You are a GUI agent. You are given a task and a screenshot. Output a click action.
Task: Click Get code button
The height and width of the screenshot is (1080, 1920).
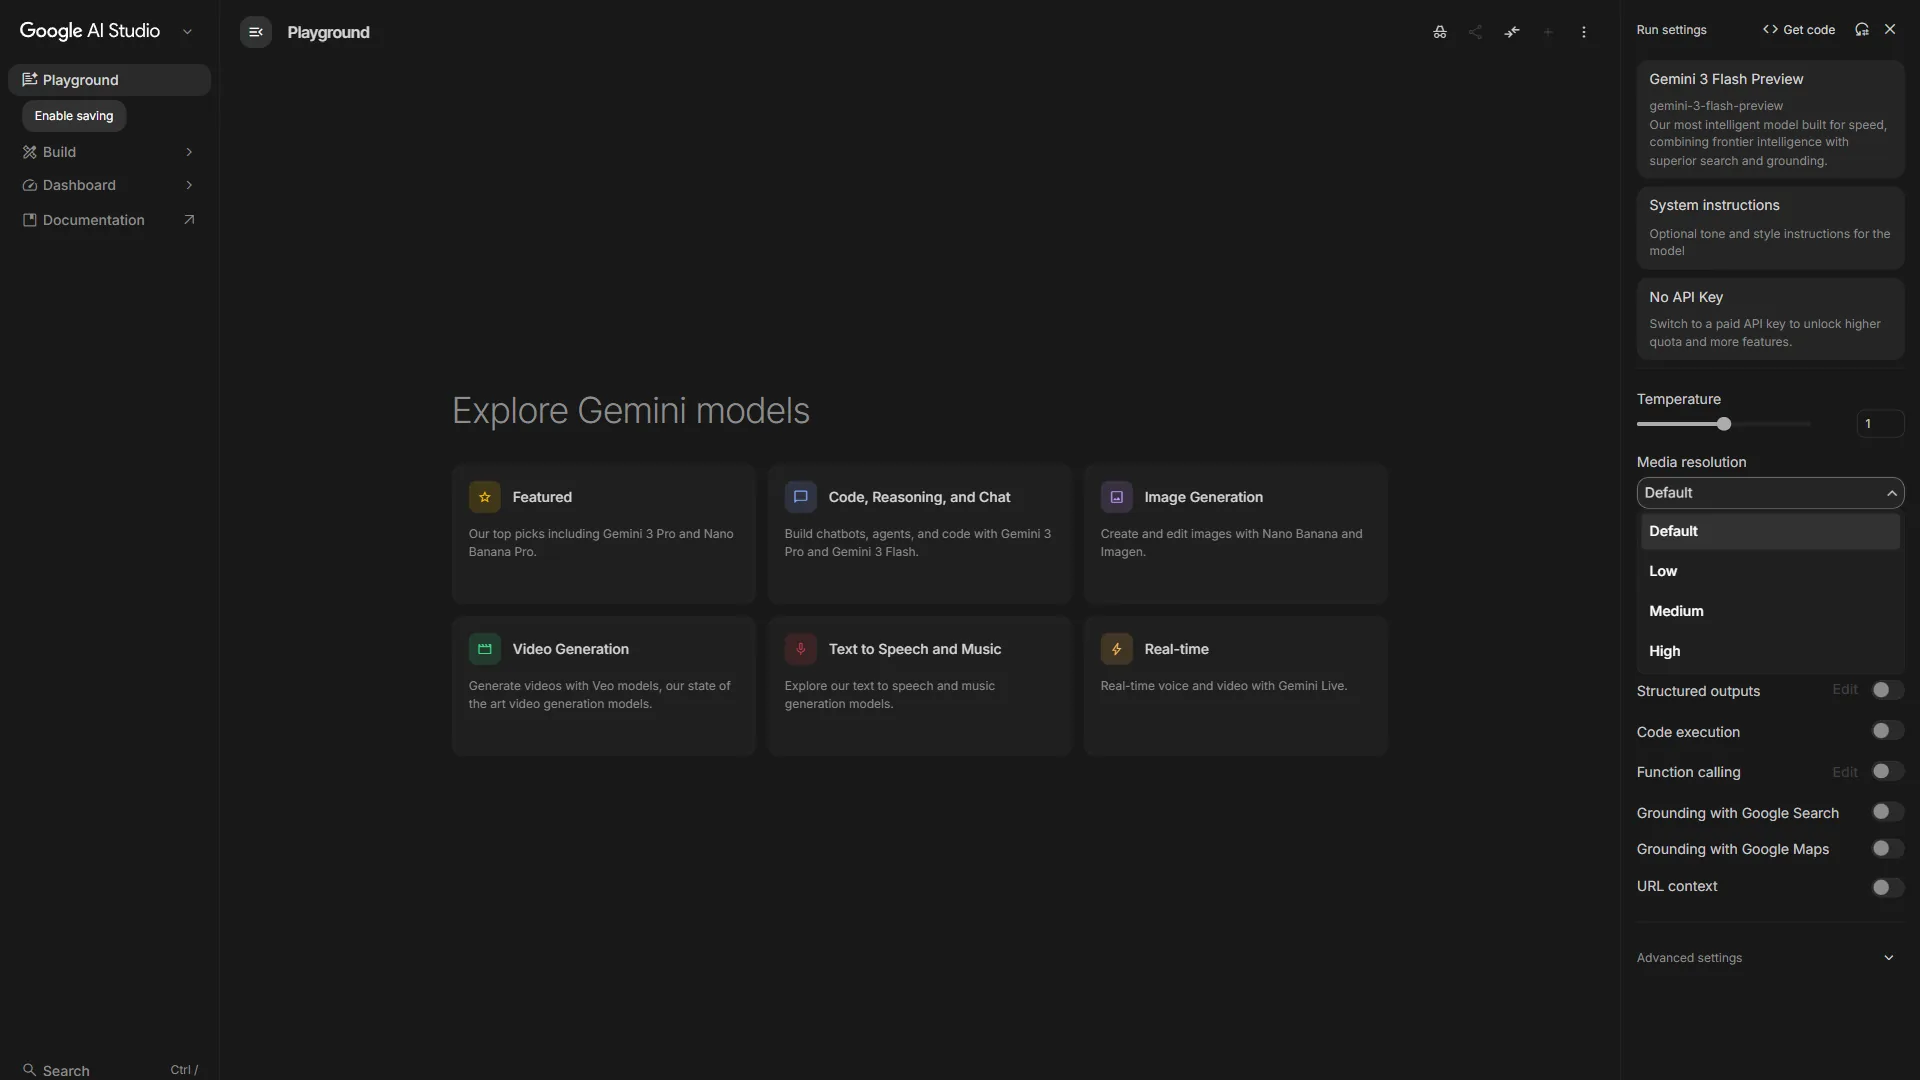click(1799, 30)
